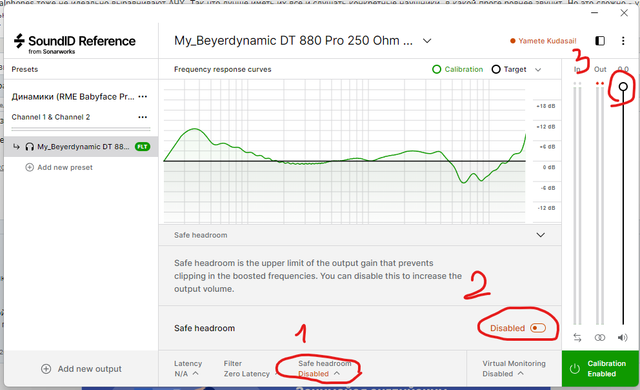640x390 pixels.
Task: Click the -12 dB scale label
Action: (x=547, y=208)
